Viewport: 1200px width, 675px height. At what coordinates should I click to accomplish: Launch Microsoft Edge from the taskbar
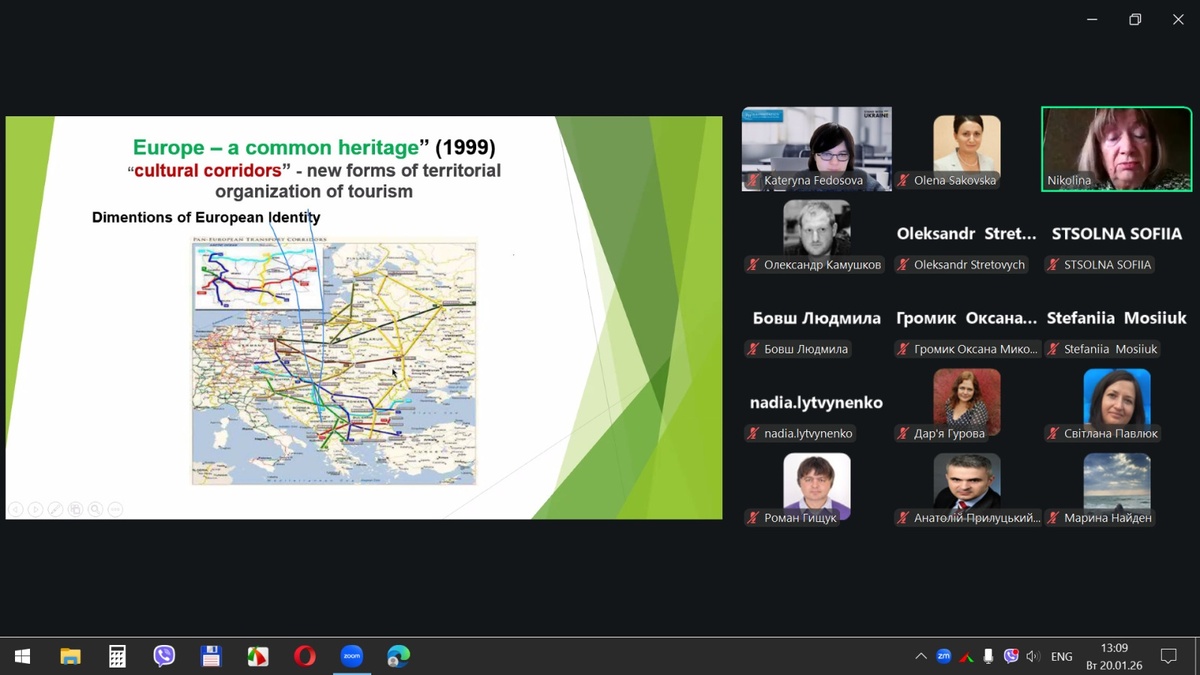[x=398, y=656]
